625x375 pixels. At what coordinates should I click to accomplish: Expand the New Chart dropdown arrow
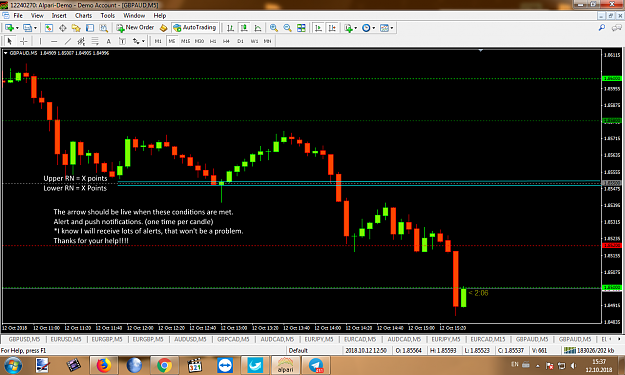coord(17,28)
